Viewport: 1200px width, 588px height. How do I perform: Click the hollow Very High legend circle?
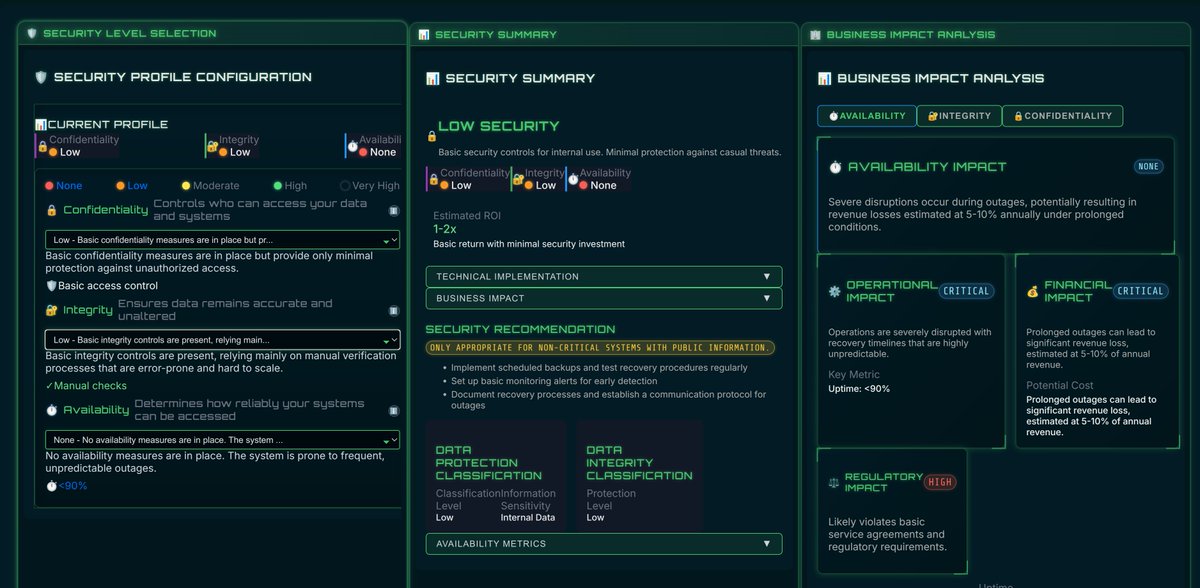click(x=345, y=186)
